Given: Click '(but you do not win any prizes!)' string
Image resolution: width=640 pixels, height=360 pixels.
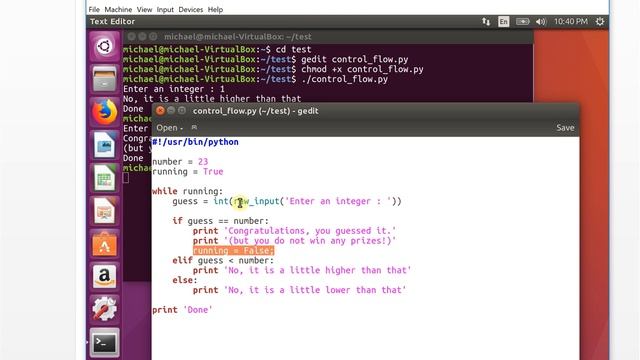Looking at the screenshot, I should point(310,241).
